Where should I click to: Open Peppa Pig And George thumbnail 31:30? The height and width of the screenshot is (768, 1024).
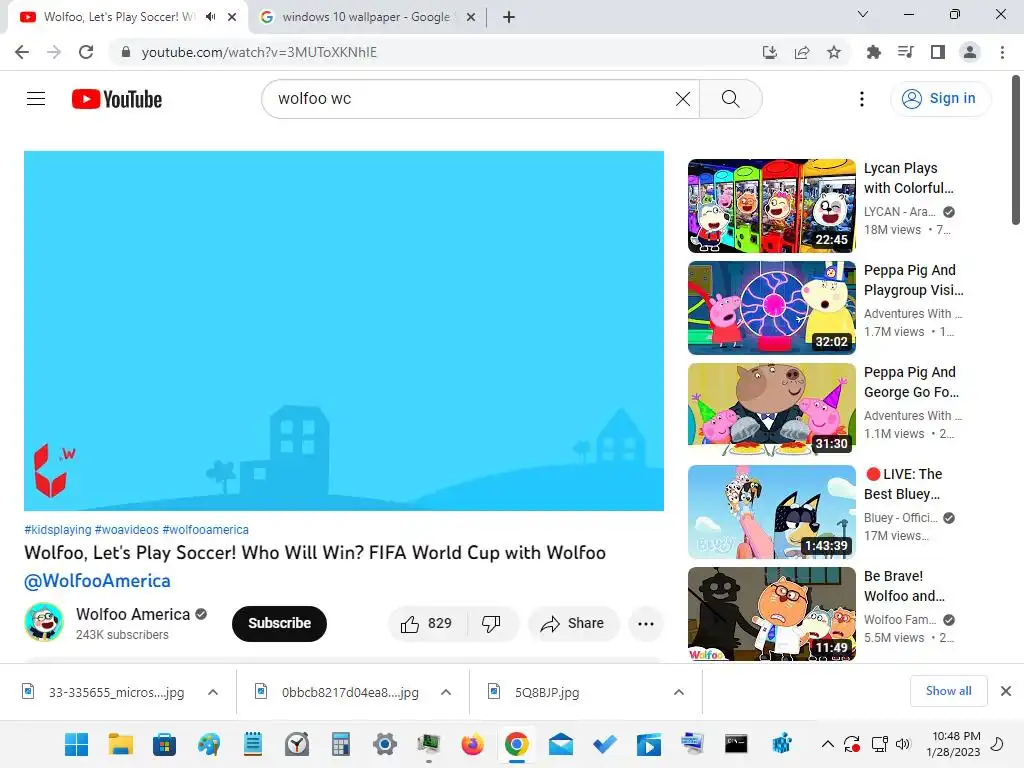click(x=772, y=409)
